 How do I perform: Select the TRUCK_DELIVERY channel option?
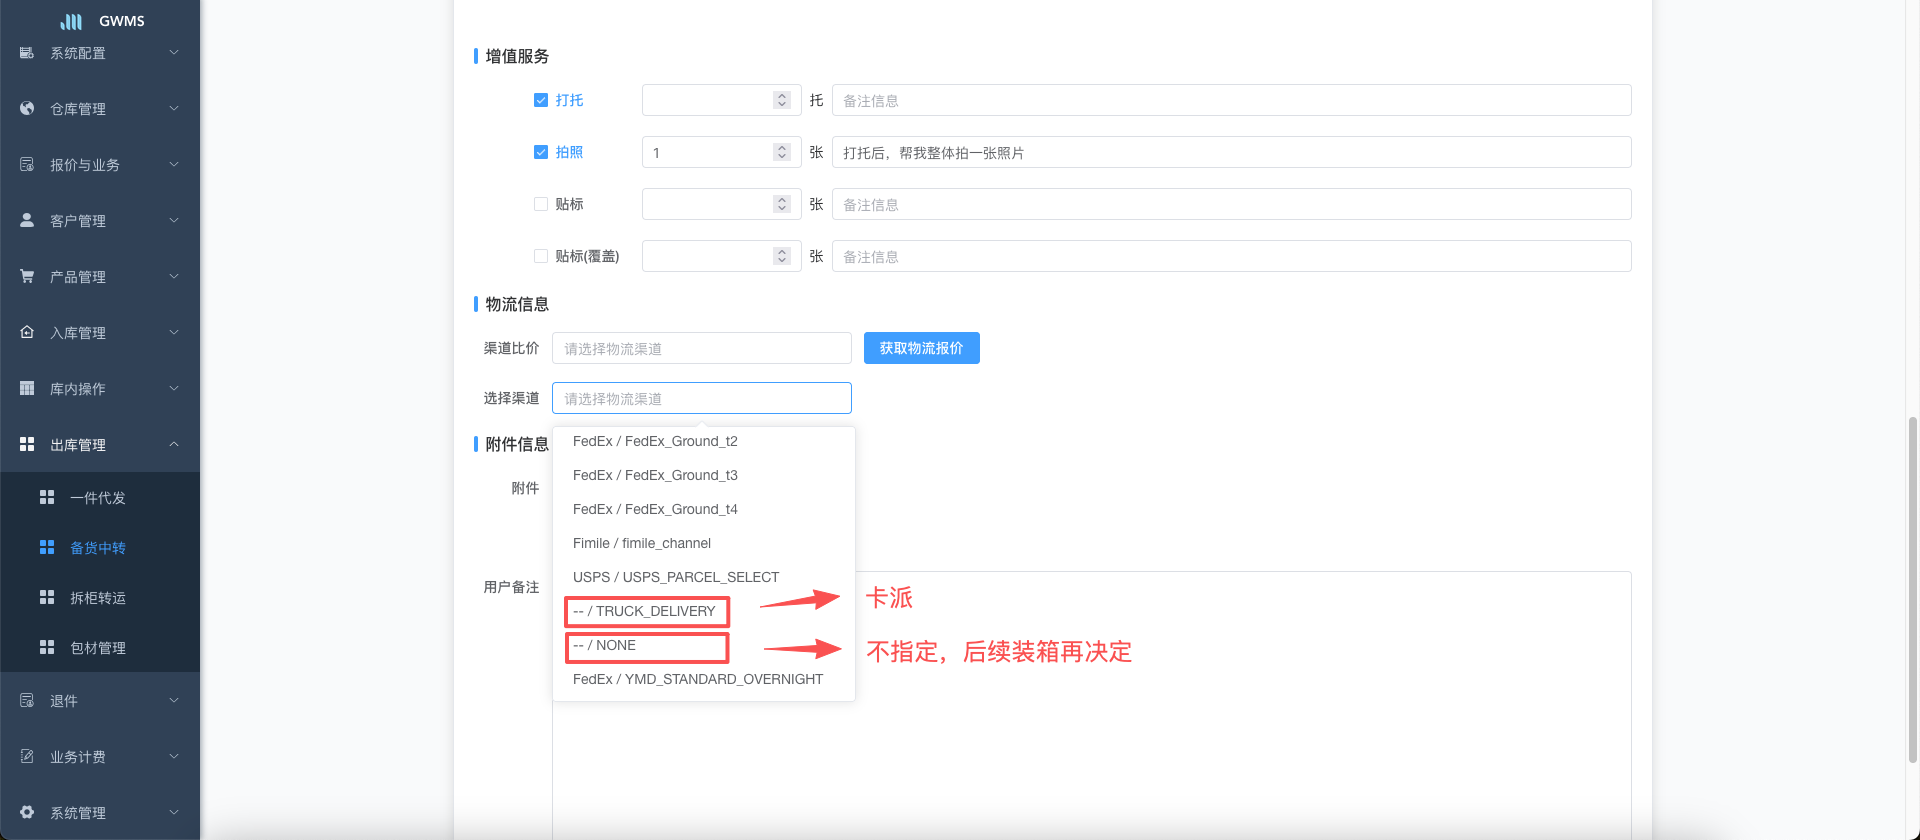[x=704, y=611]
